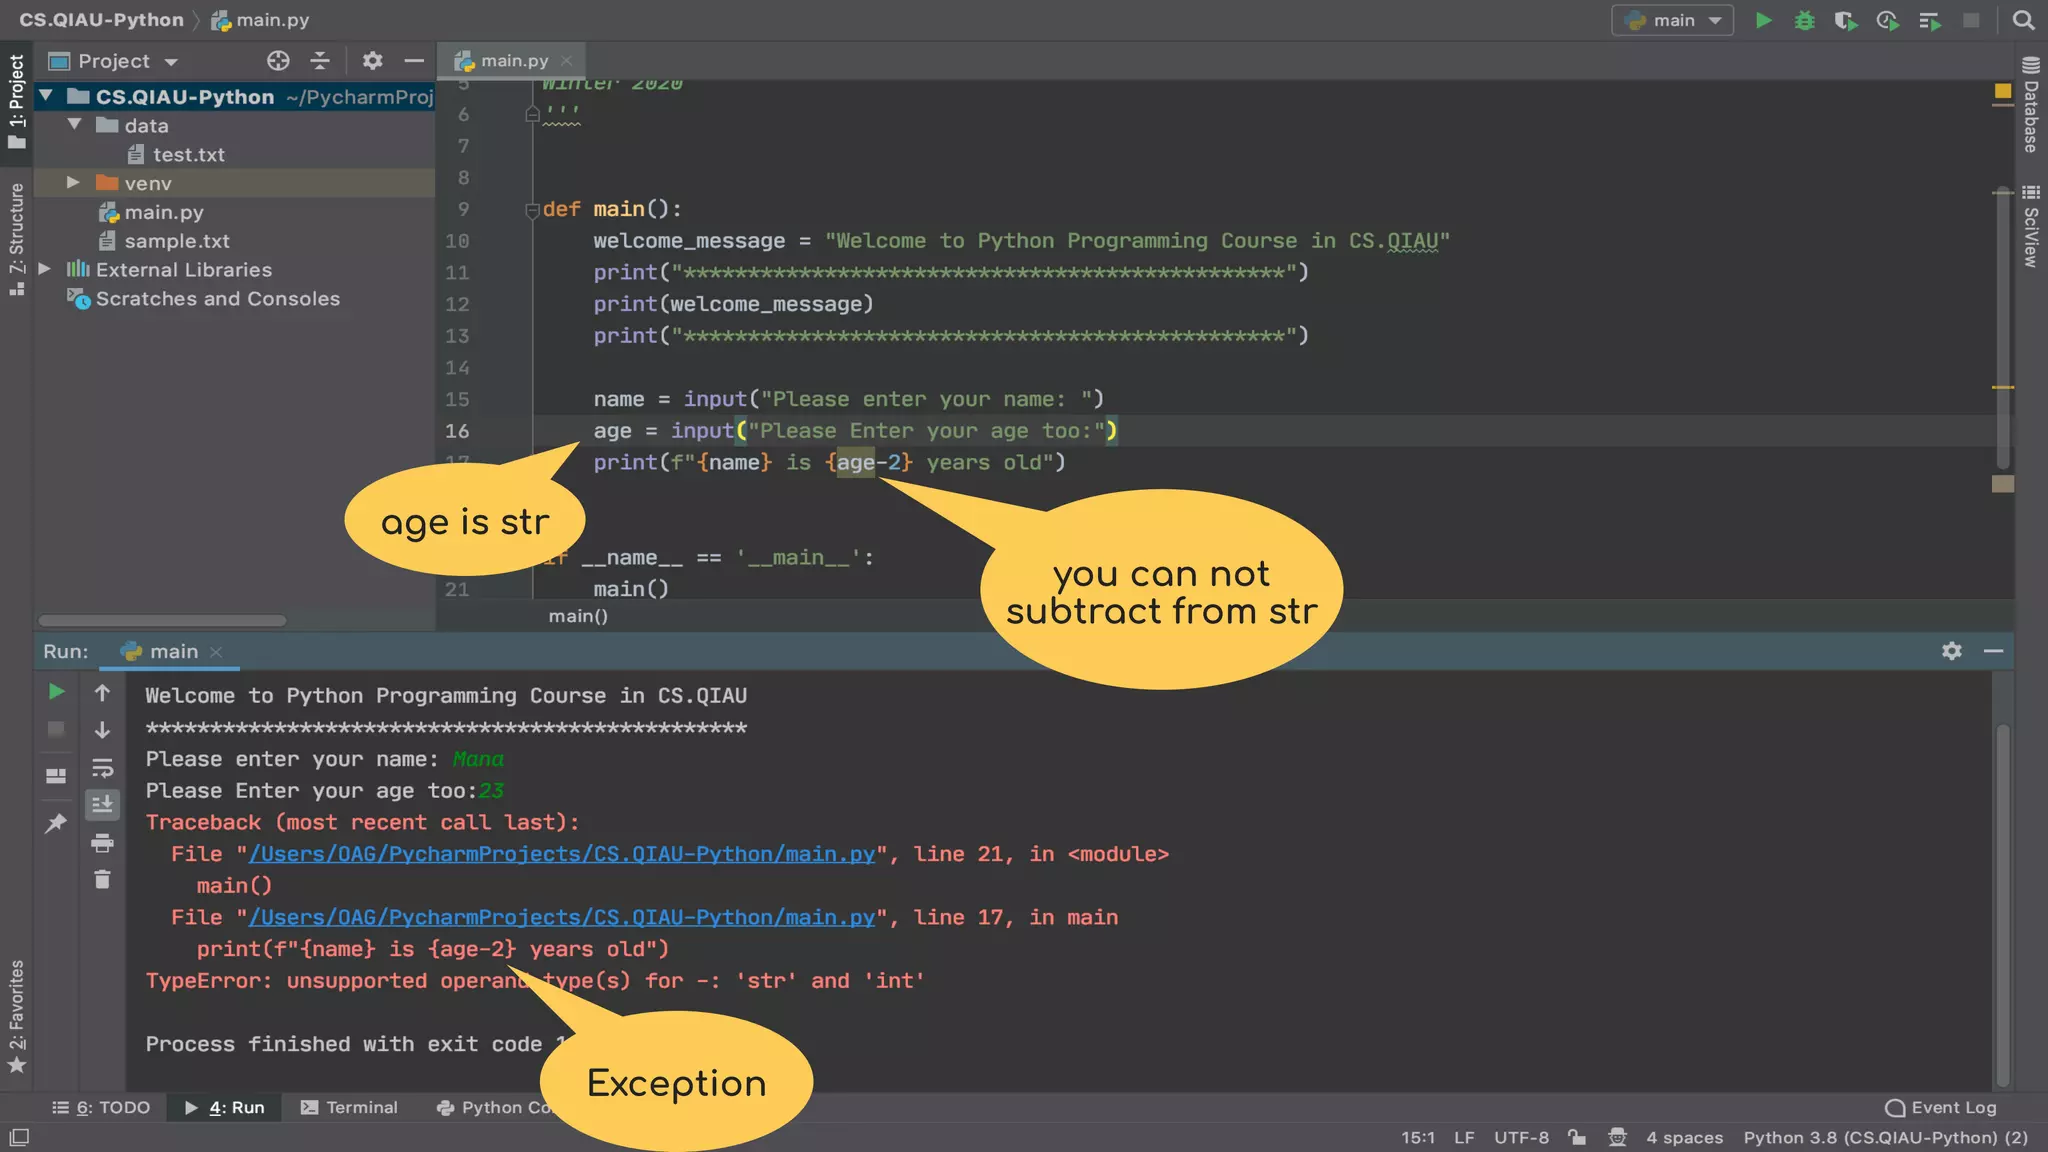Click the green Run button in top toolbar
This screenshot has height=1152, width=2048.
point(1764,20)
